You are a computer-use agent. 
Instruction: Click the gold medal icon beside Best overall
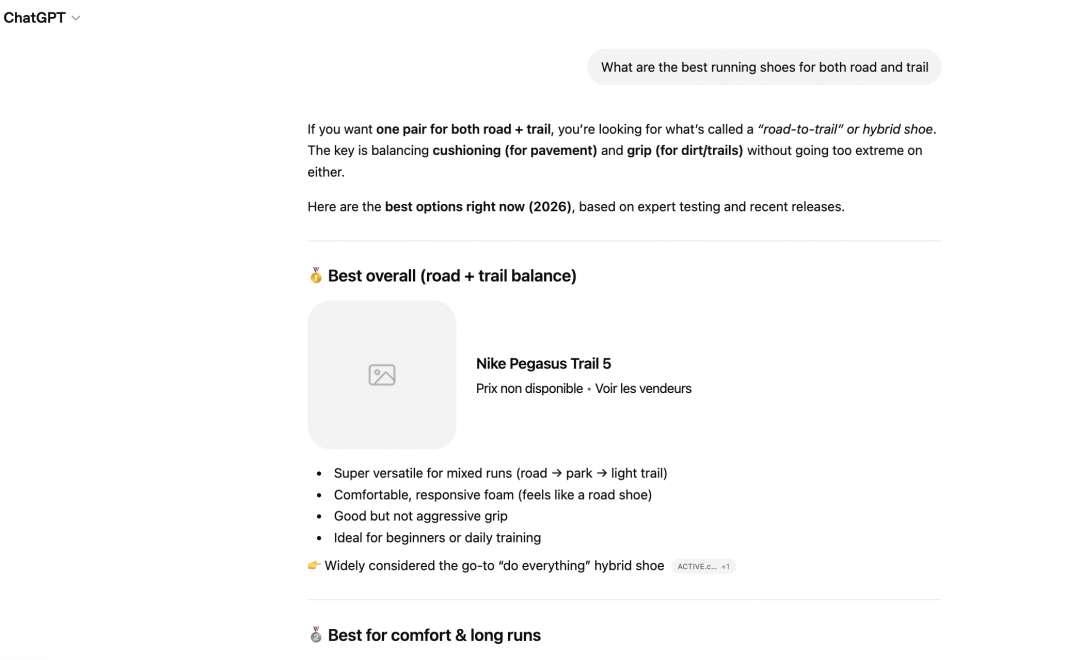tap(316, 276)
